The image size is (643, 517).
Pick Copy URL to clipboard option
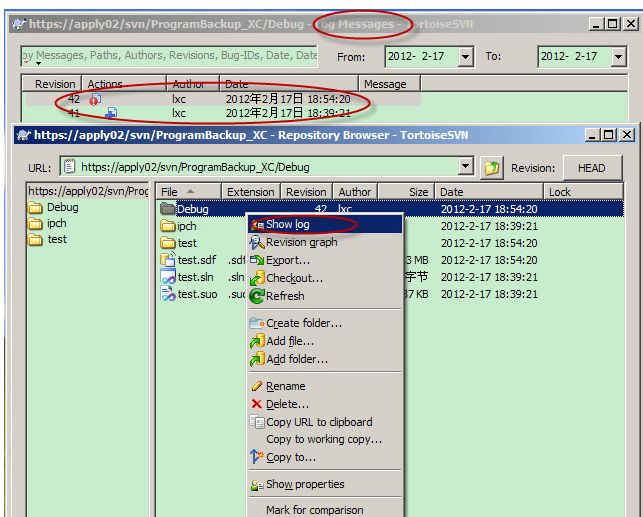click(x=318, y=422)
